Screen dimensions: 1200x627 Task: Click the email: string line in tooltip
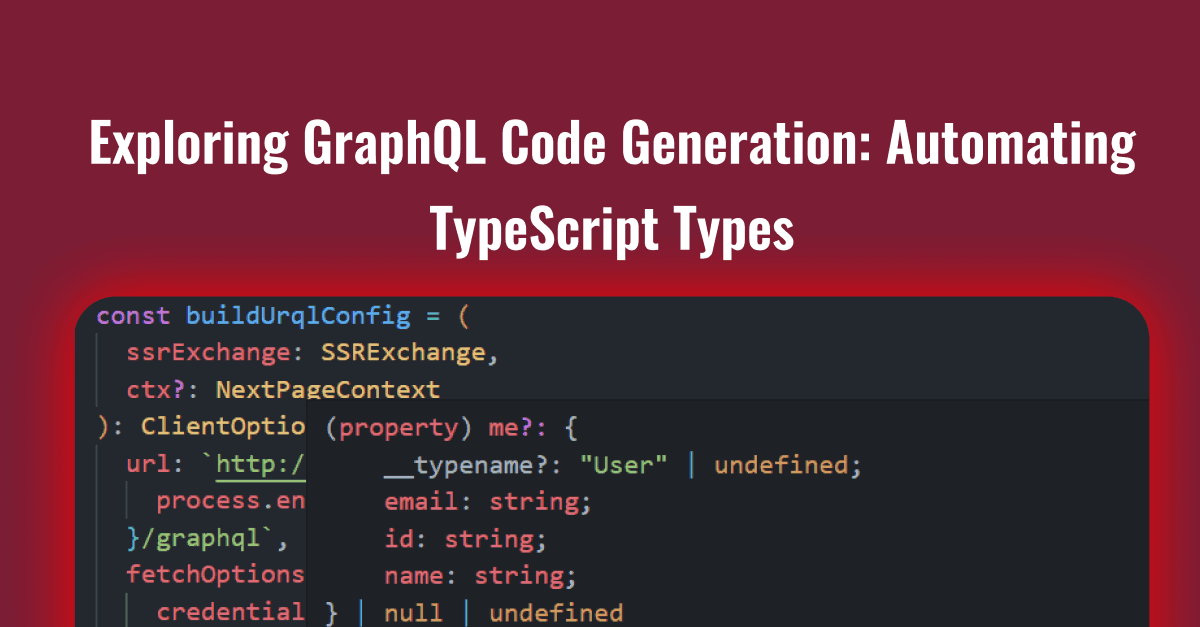[488, 502]
